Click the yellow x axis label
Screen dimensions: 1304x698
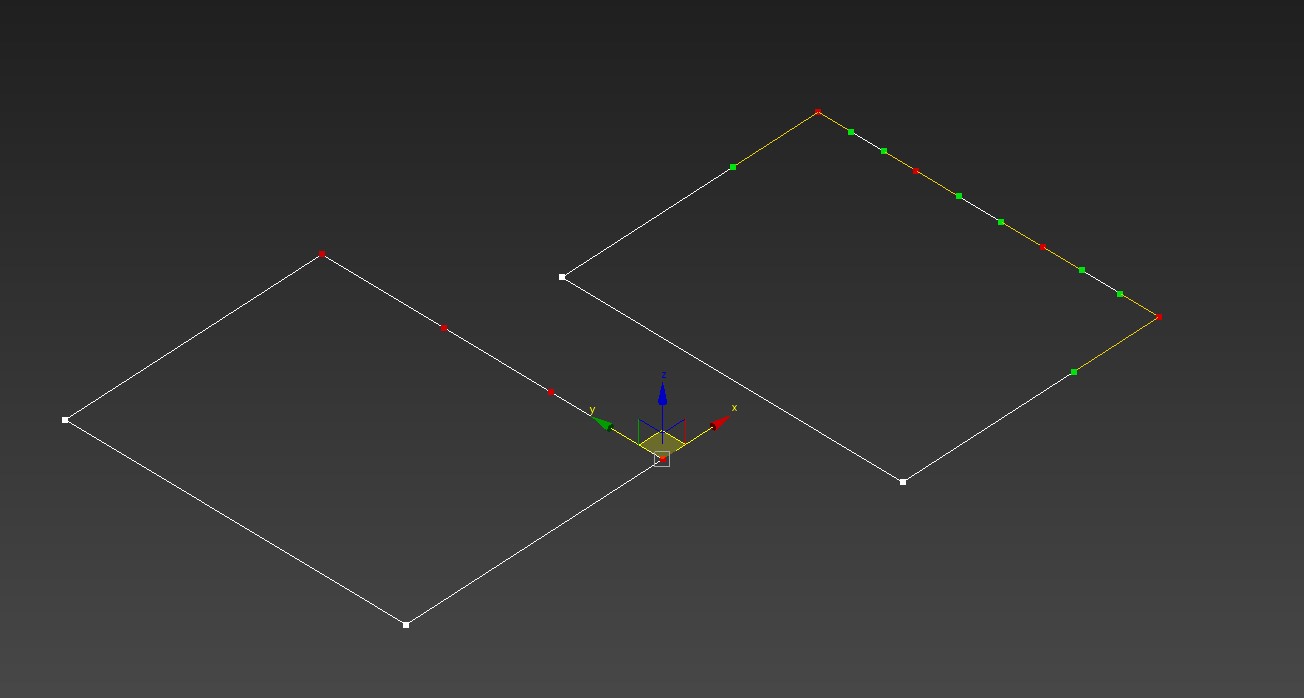(x=734, y=407)
